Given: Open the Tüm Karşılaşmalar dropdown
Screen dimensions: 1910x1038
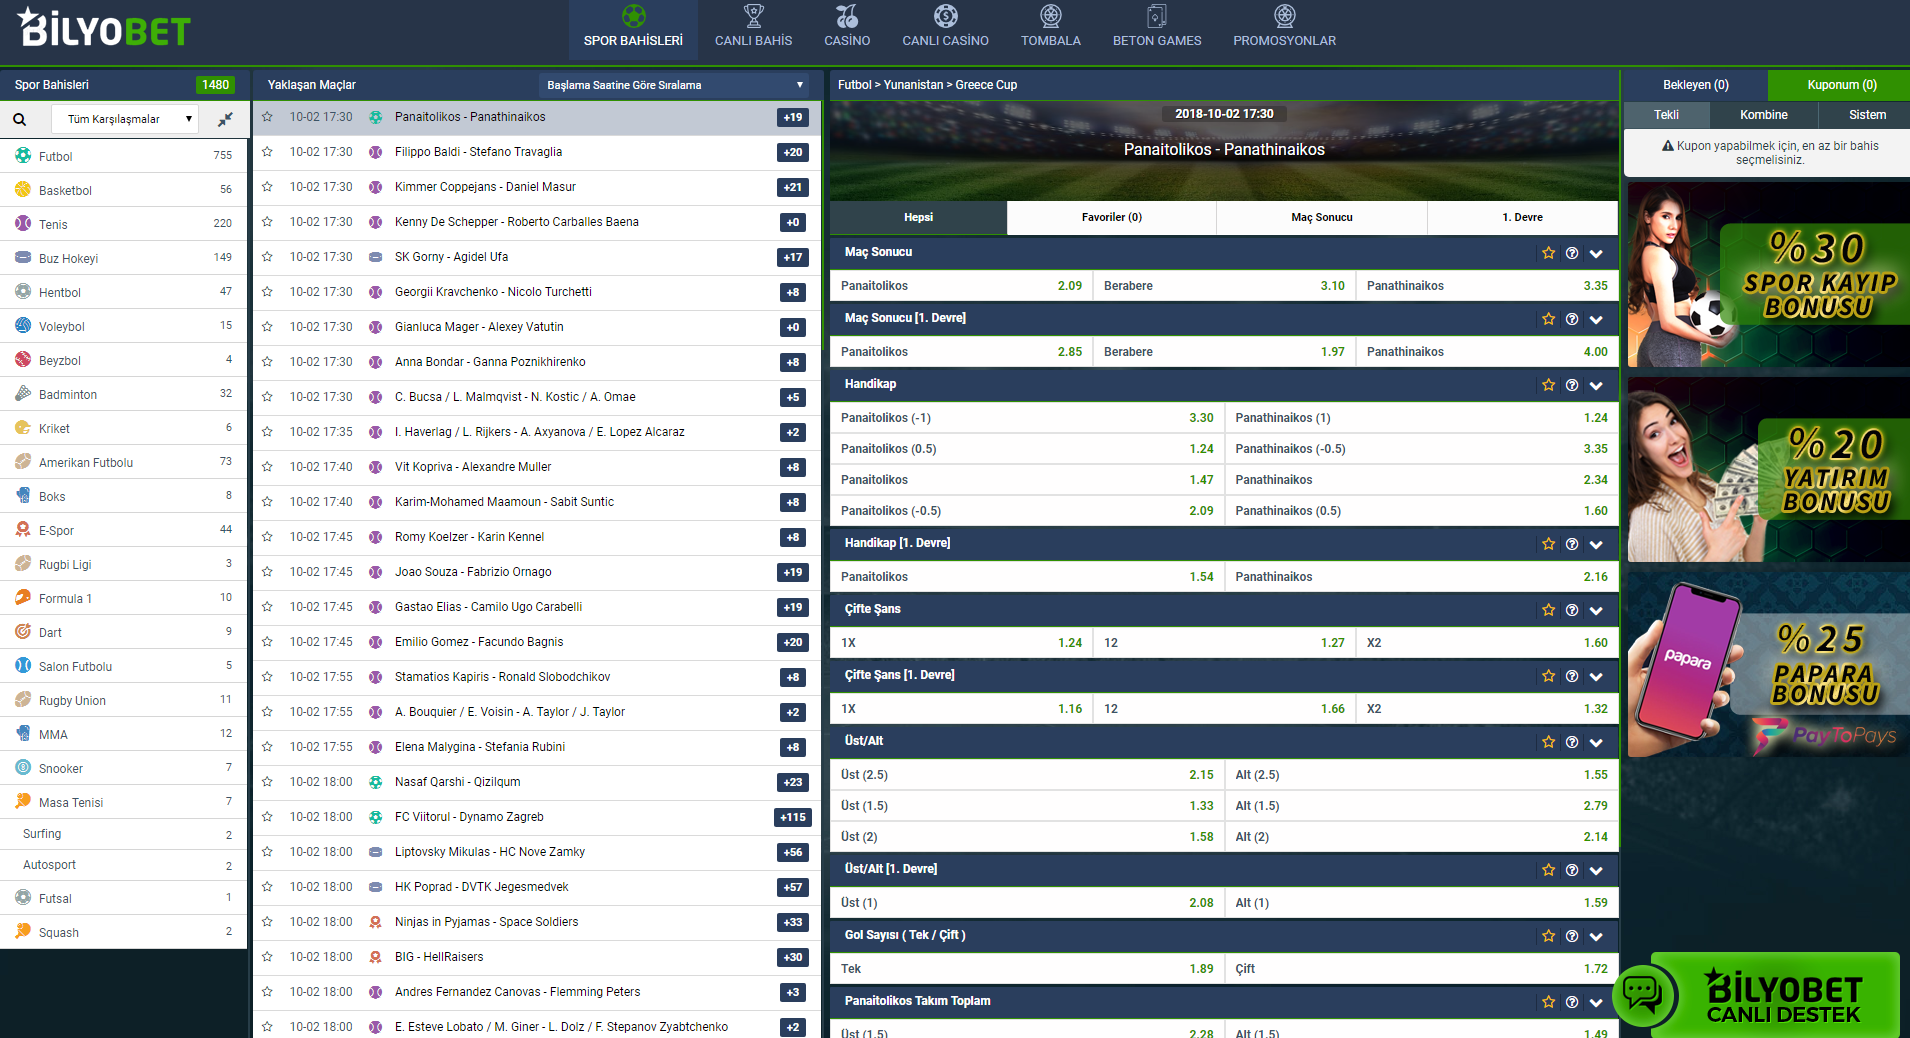Looking at the screenshot, I should (125, 119).
